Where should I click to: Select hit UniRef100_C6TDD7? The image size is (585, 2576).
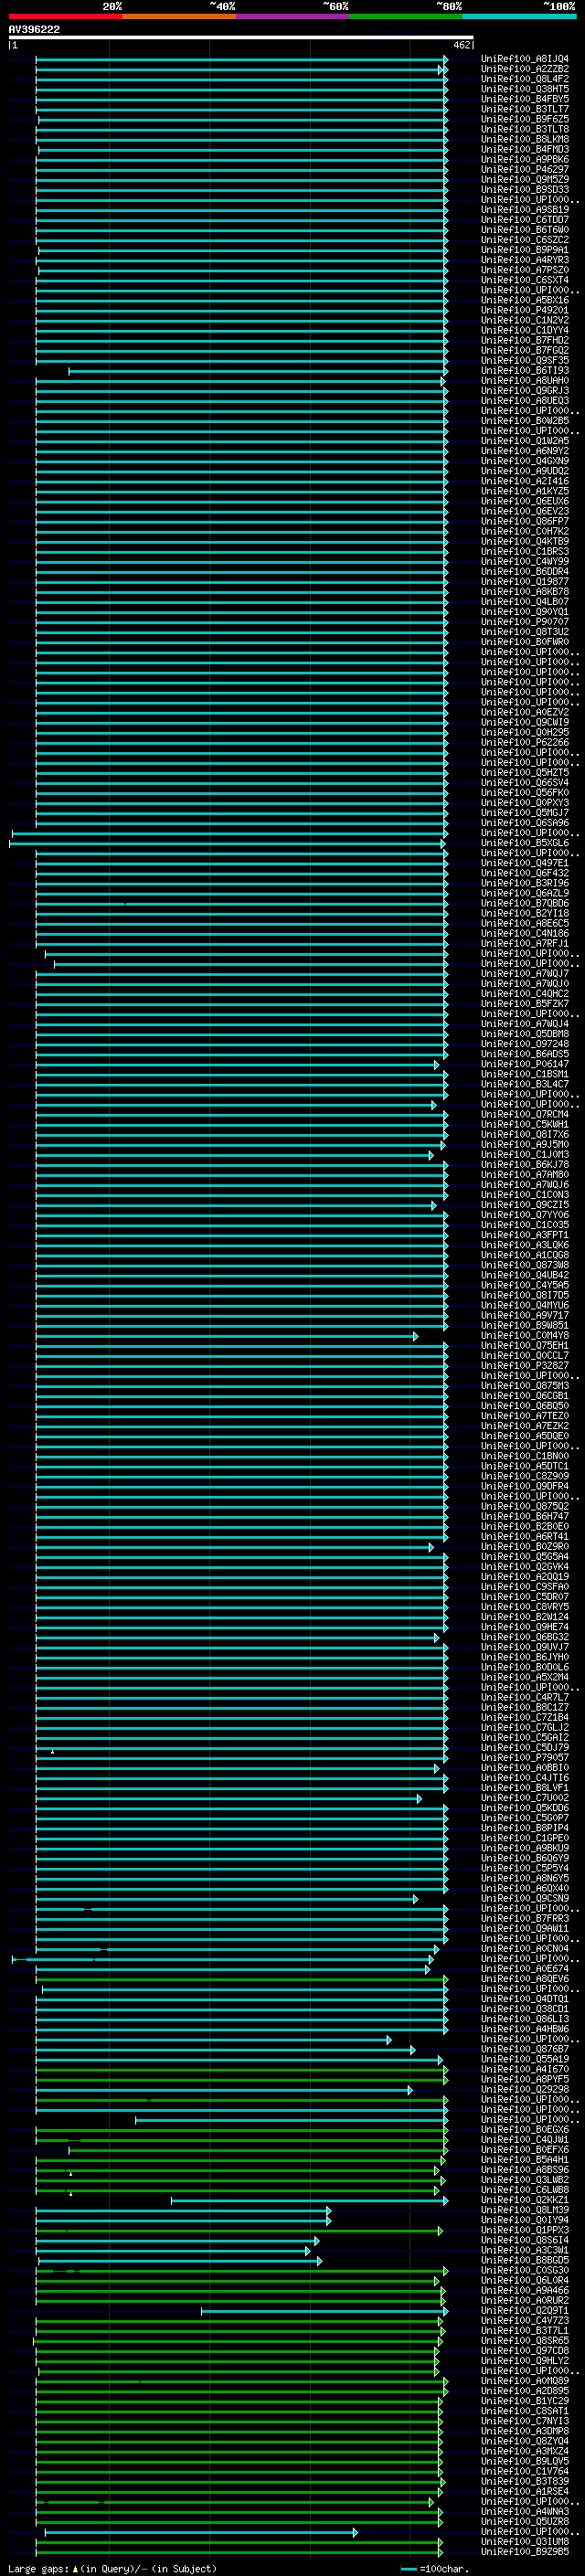(524, 220)
